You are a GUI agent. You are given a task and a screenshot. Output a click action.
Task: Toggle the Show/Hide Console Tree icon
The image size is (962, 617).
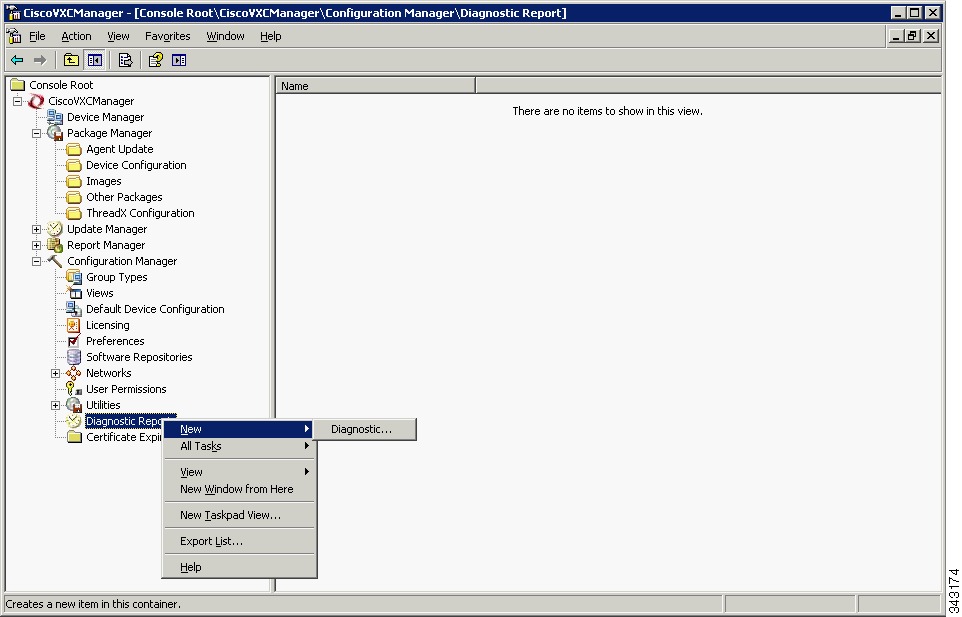[94, 60]
